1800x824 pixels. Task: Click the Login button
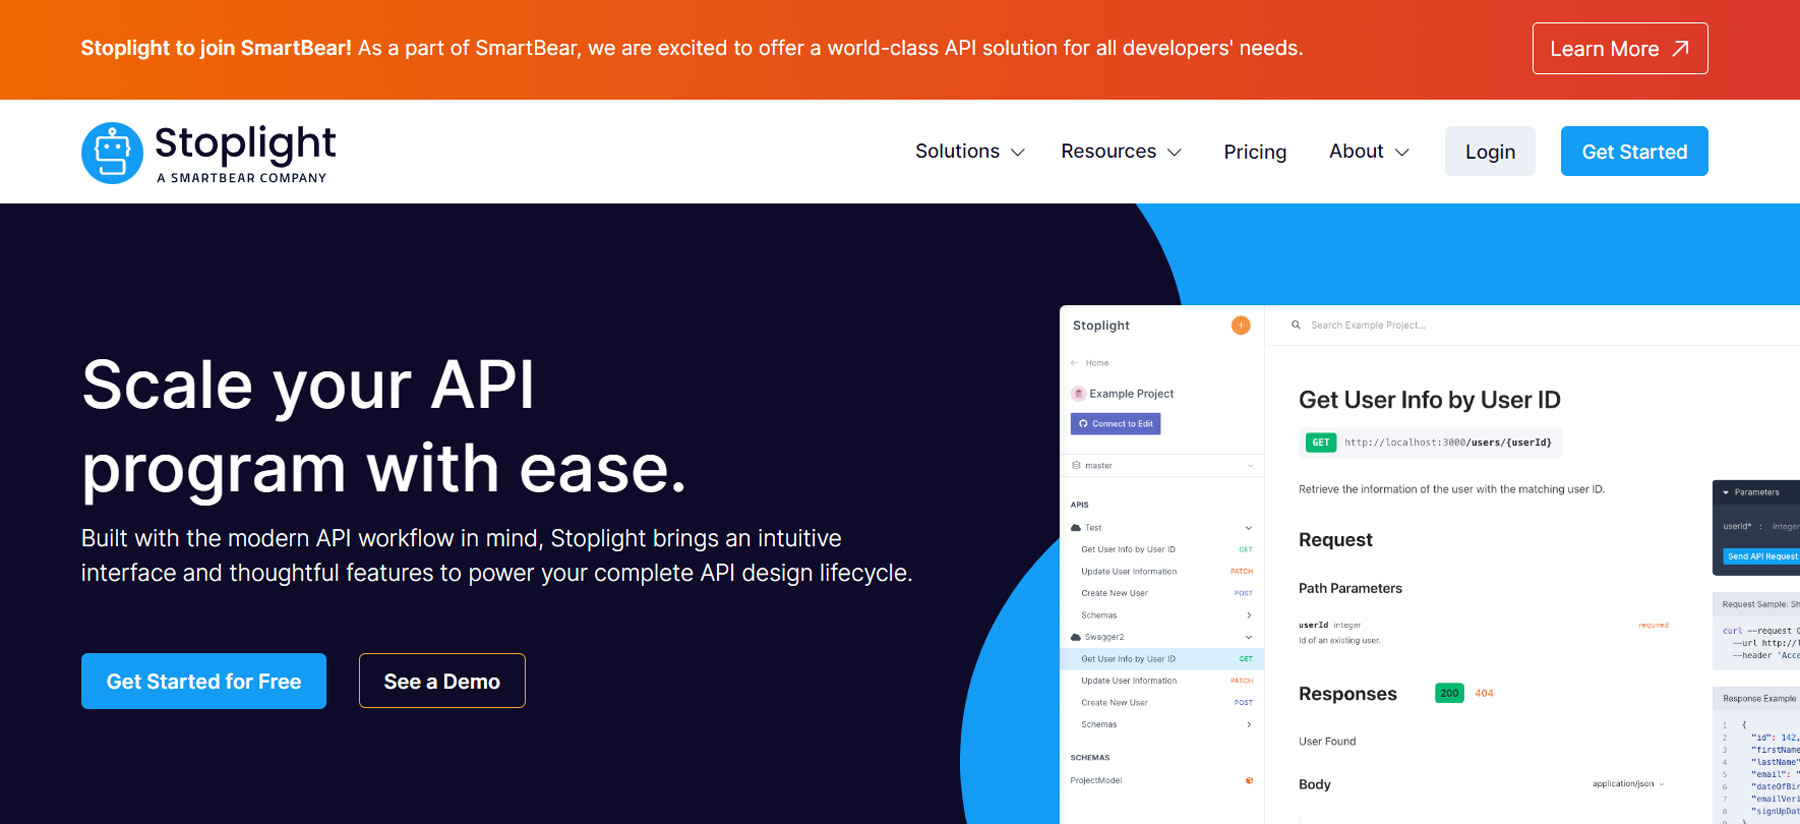click(x=1490, y=151)
